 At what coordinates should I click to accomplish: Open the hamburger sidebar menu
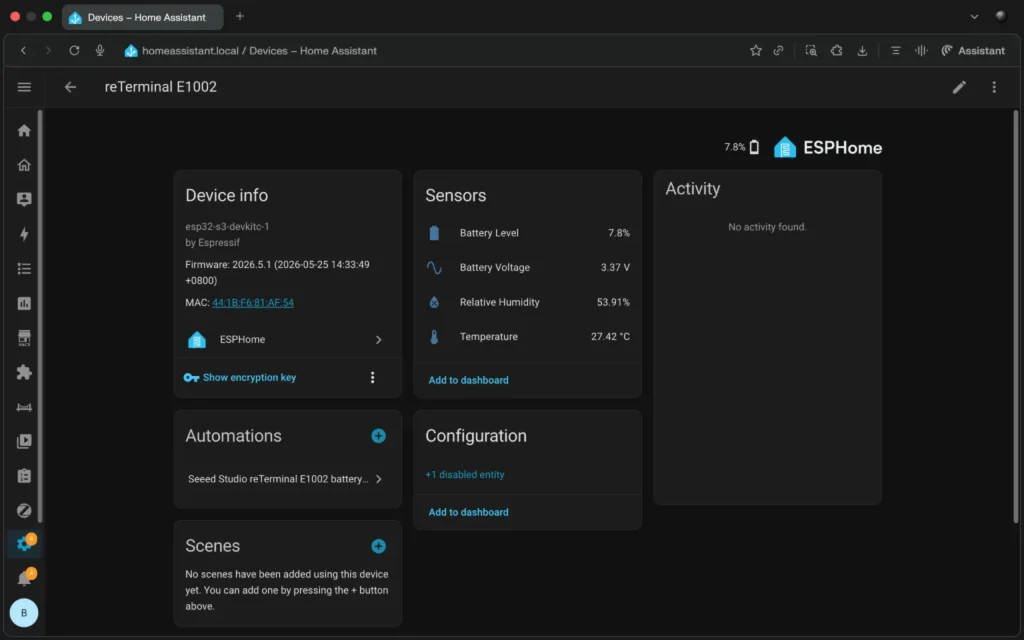[x=24, y=87]
